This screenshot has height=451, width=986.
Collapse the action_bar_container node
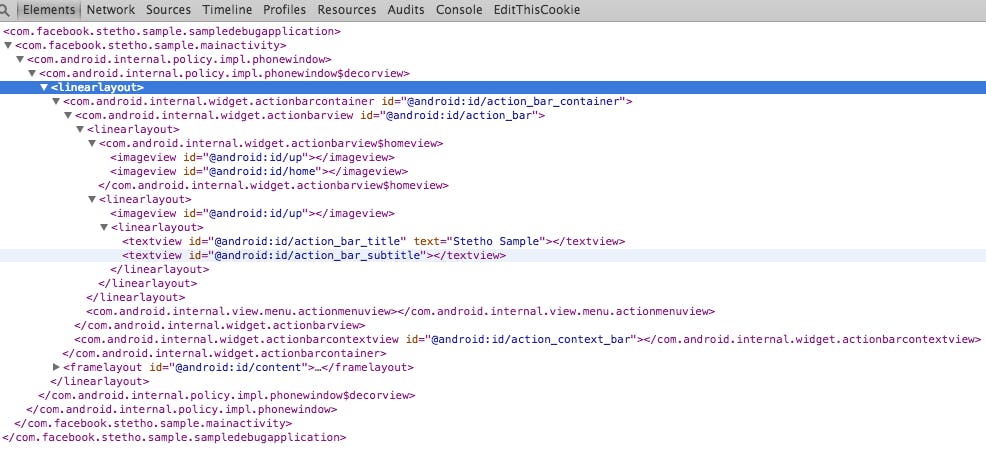(56, 101)
